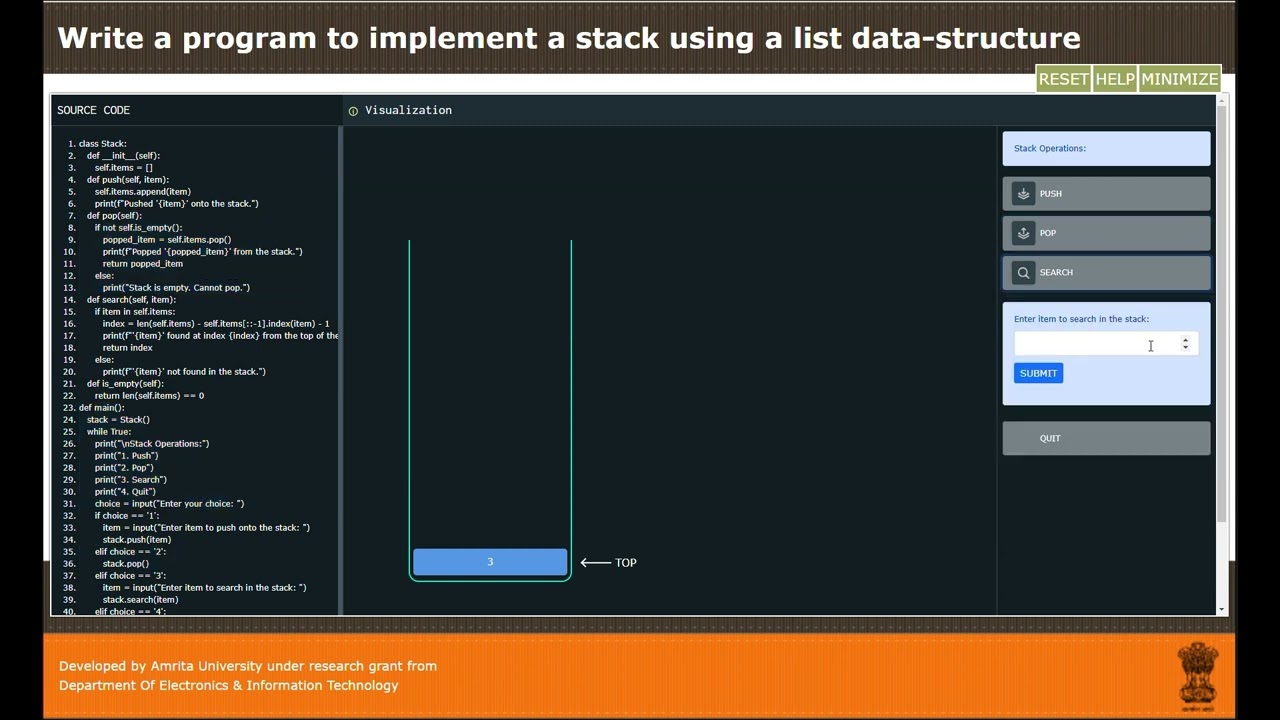Click the pop icon beside POP

pos(1023,233)
